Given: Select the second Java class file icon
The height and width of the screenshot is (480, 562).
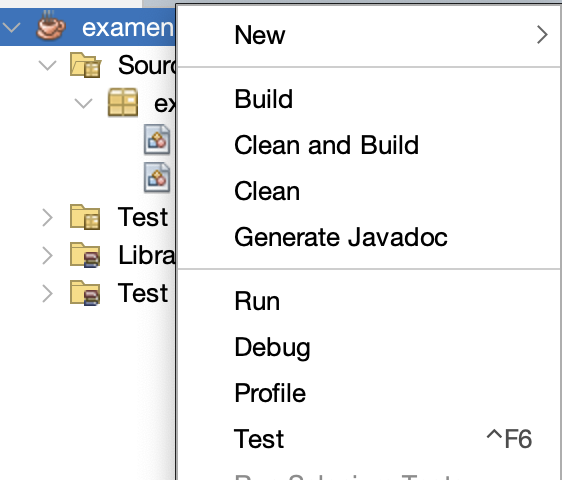Looking at the screenshot, I should pyautogui.click(x=157, y=177).
